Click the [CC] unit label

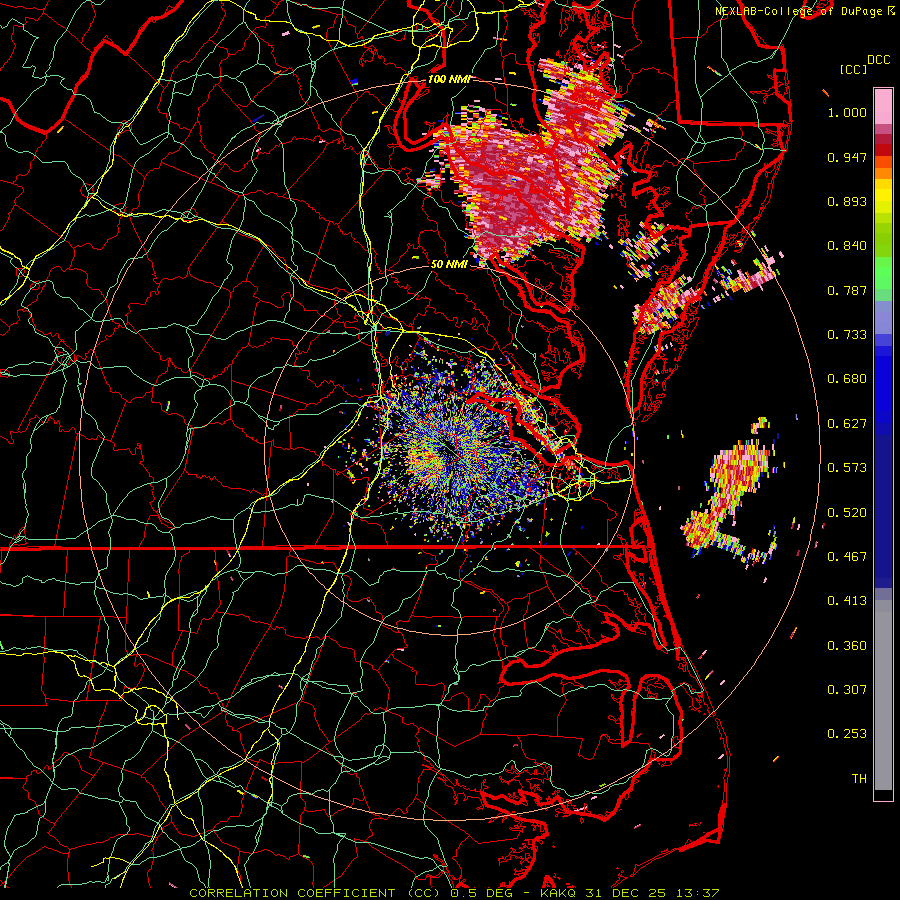(853, 69)
